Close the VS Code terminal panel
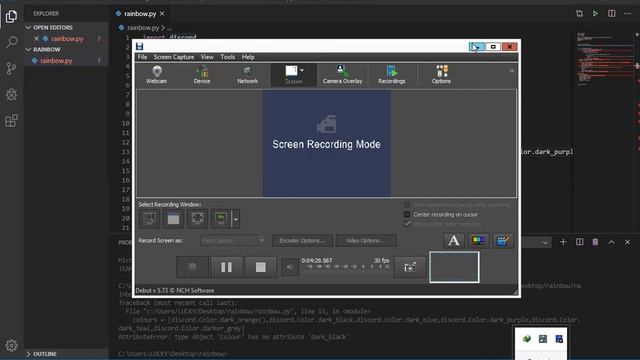Screen dimensions: 640x360 pos(627,242)
